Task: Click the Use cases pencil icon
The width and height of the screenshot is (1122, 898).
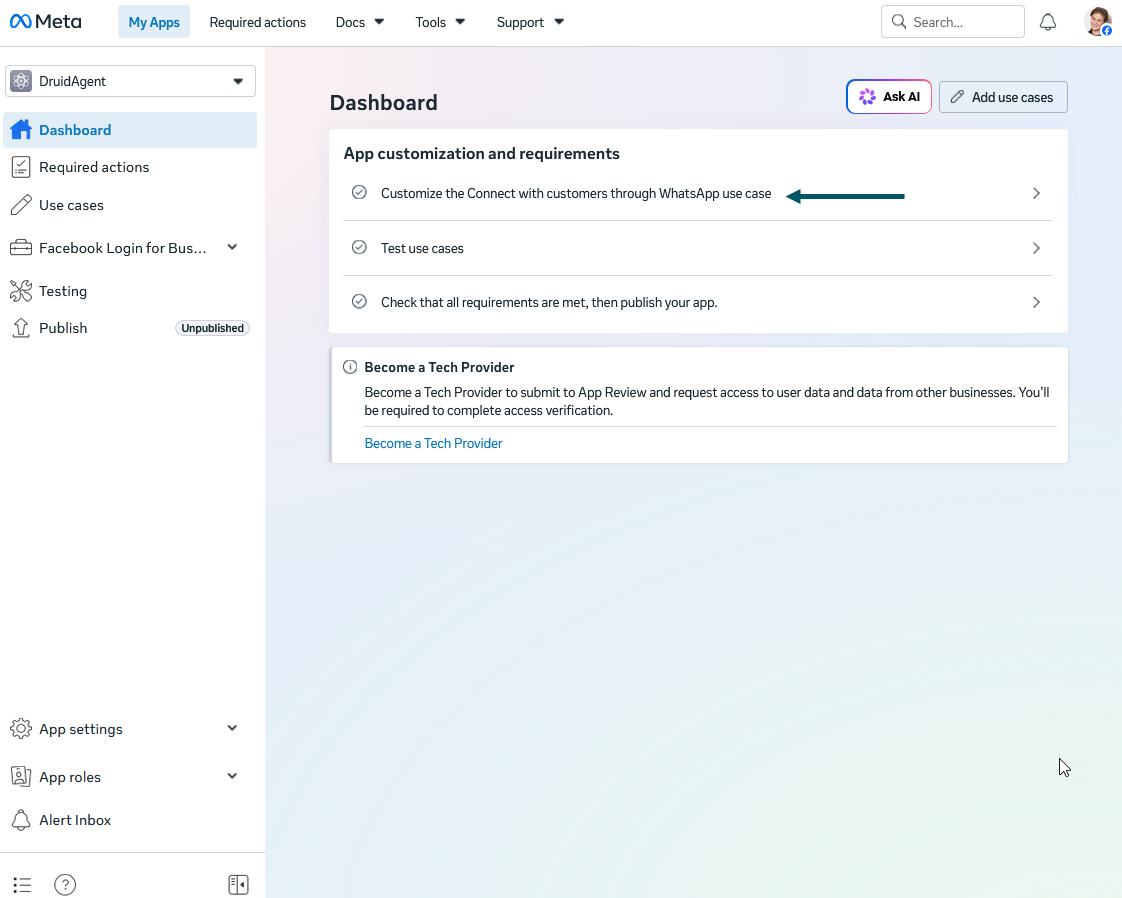Action: 21,205
